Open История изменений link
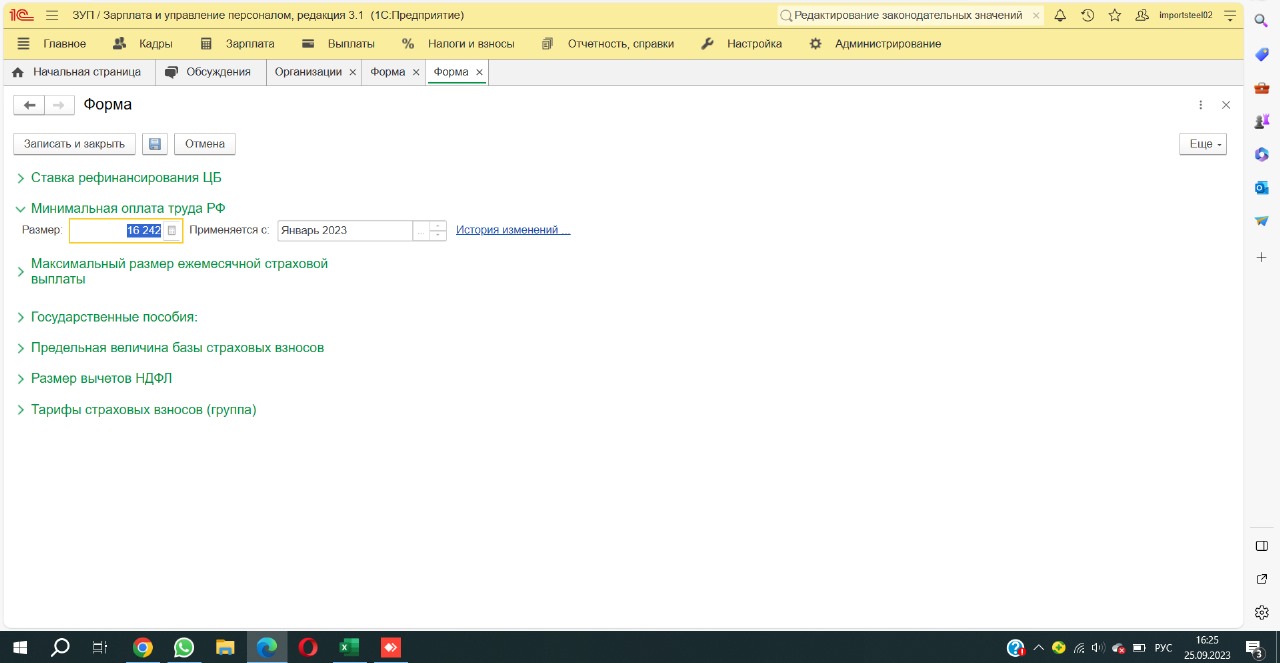1280x663 pixels. 512,230
